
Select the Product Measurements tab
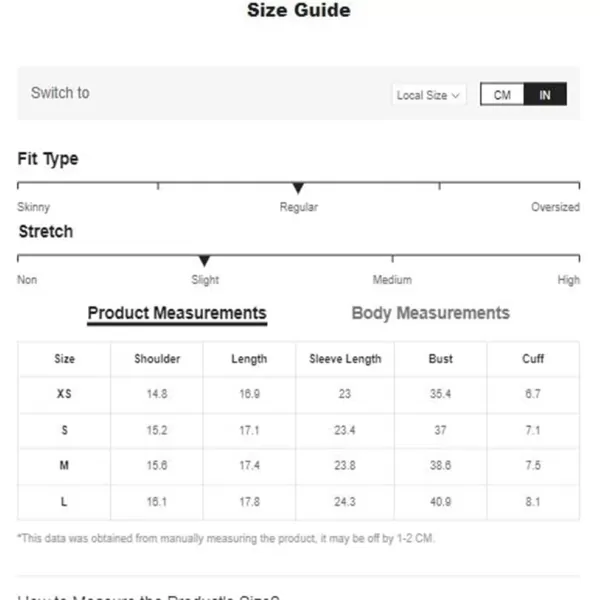pos(177,313)
